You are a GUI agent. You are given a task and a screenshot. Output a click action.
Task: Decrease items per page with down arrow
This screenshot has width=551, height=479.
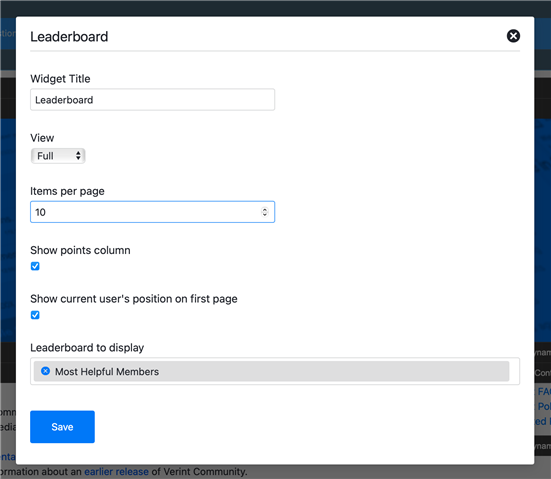coord(265,214)
